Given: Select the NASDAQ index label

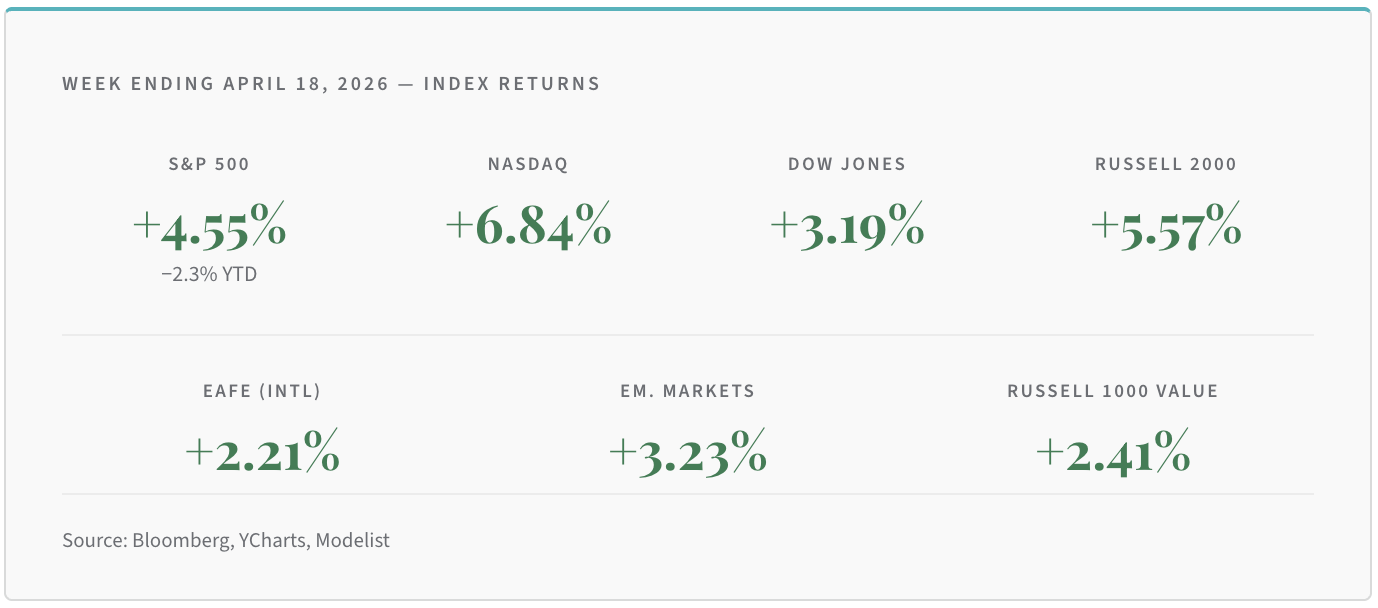Looking at the screenshot, I should [x=528, y=164].
